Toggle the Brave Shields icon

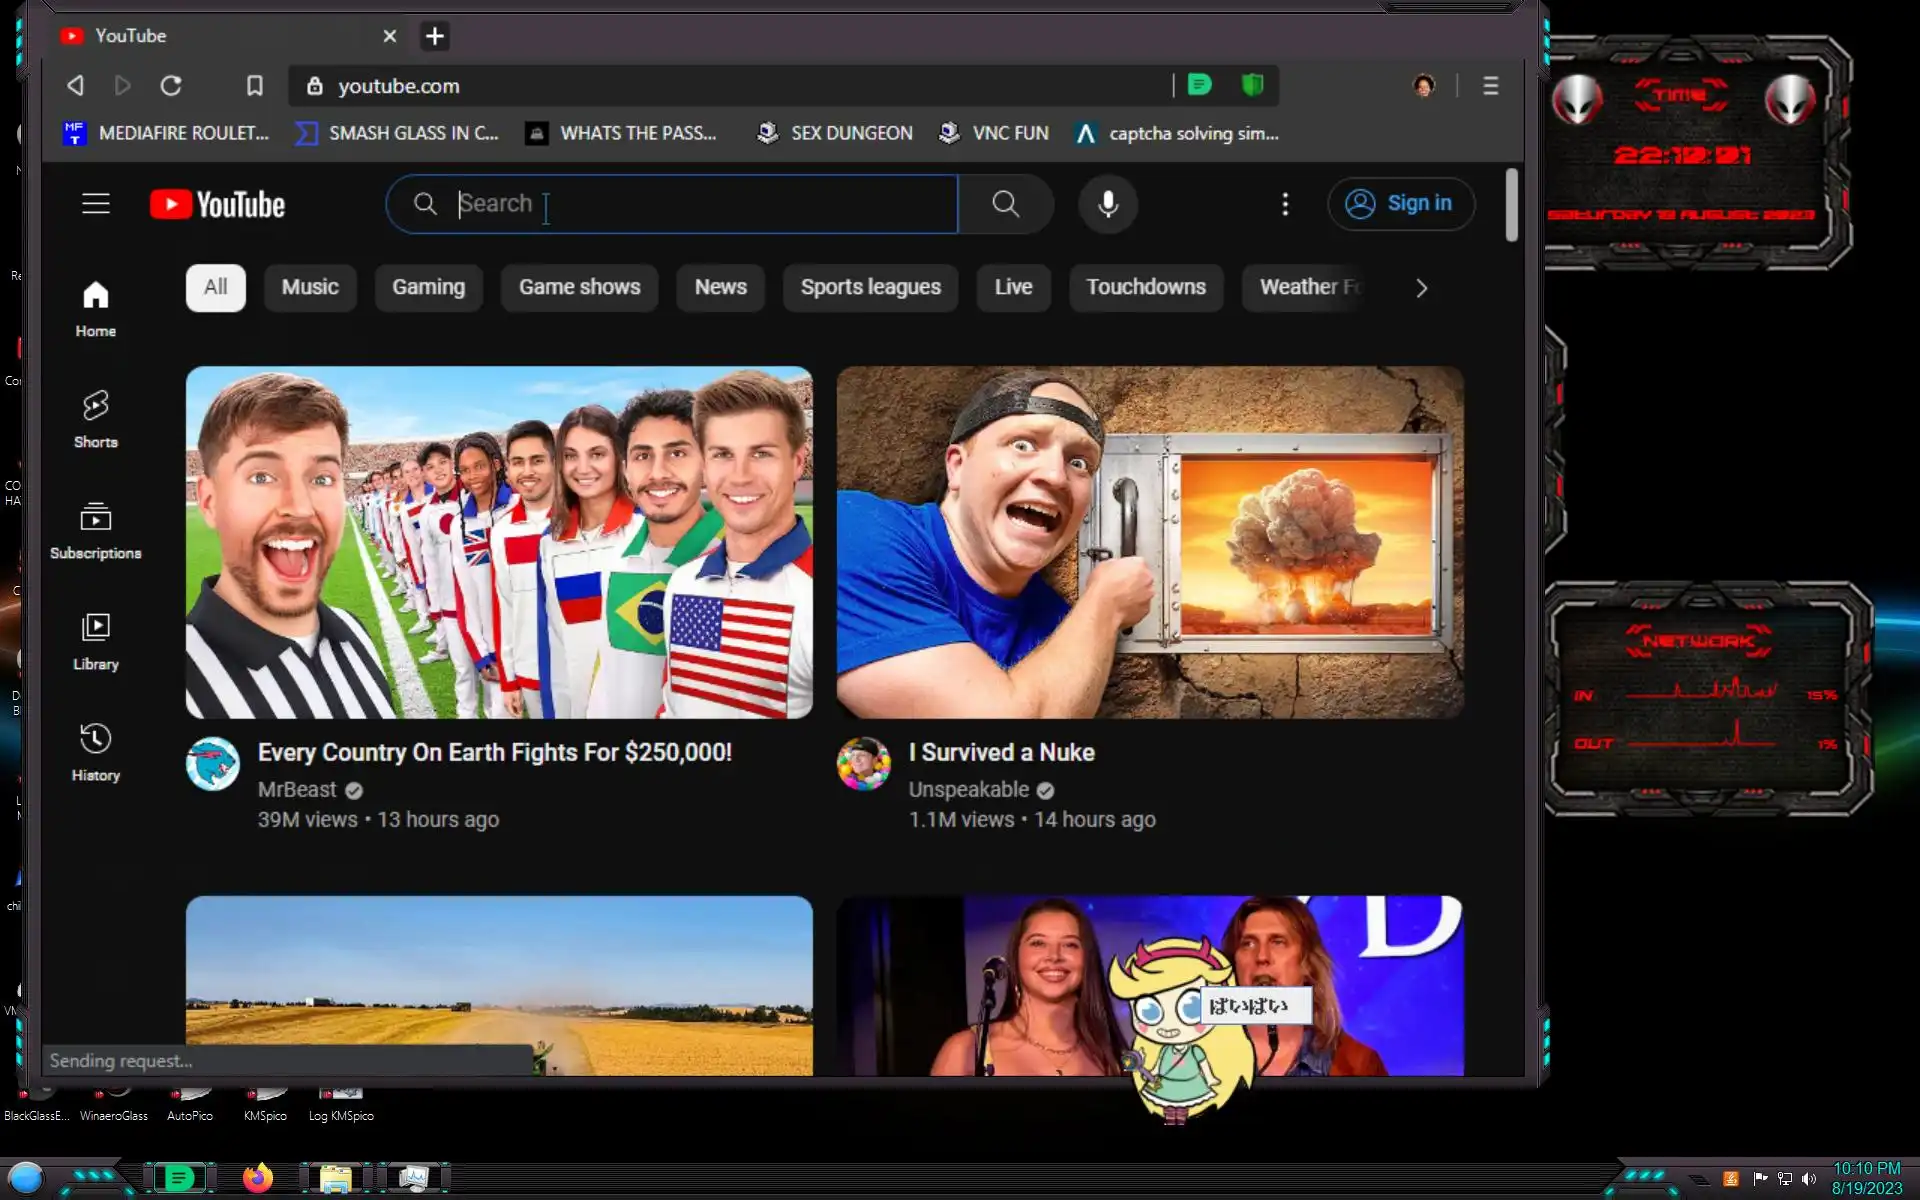(1252, 85)
